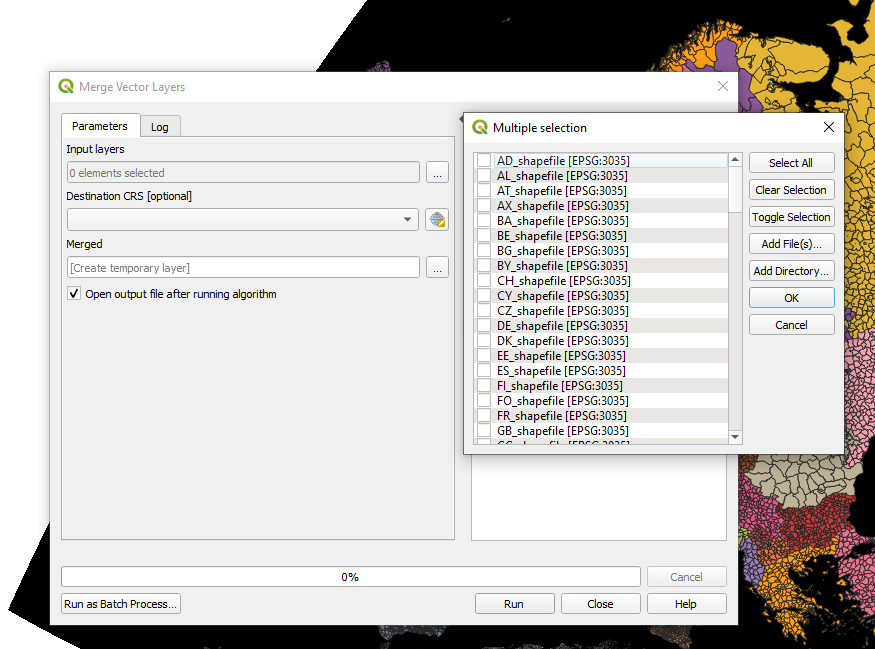Expand the Destination CRS dropdown
875x649 pixels.
point(407,220)
